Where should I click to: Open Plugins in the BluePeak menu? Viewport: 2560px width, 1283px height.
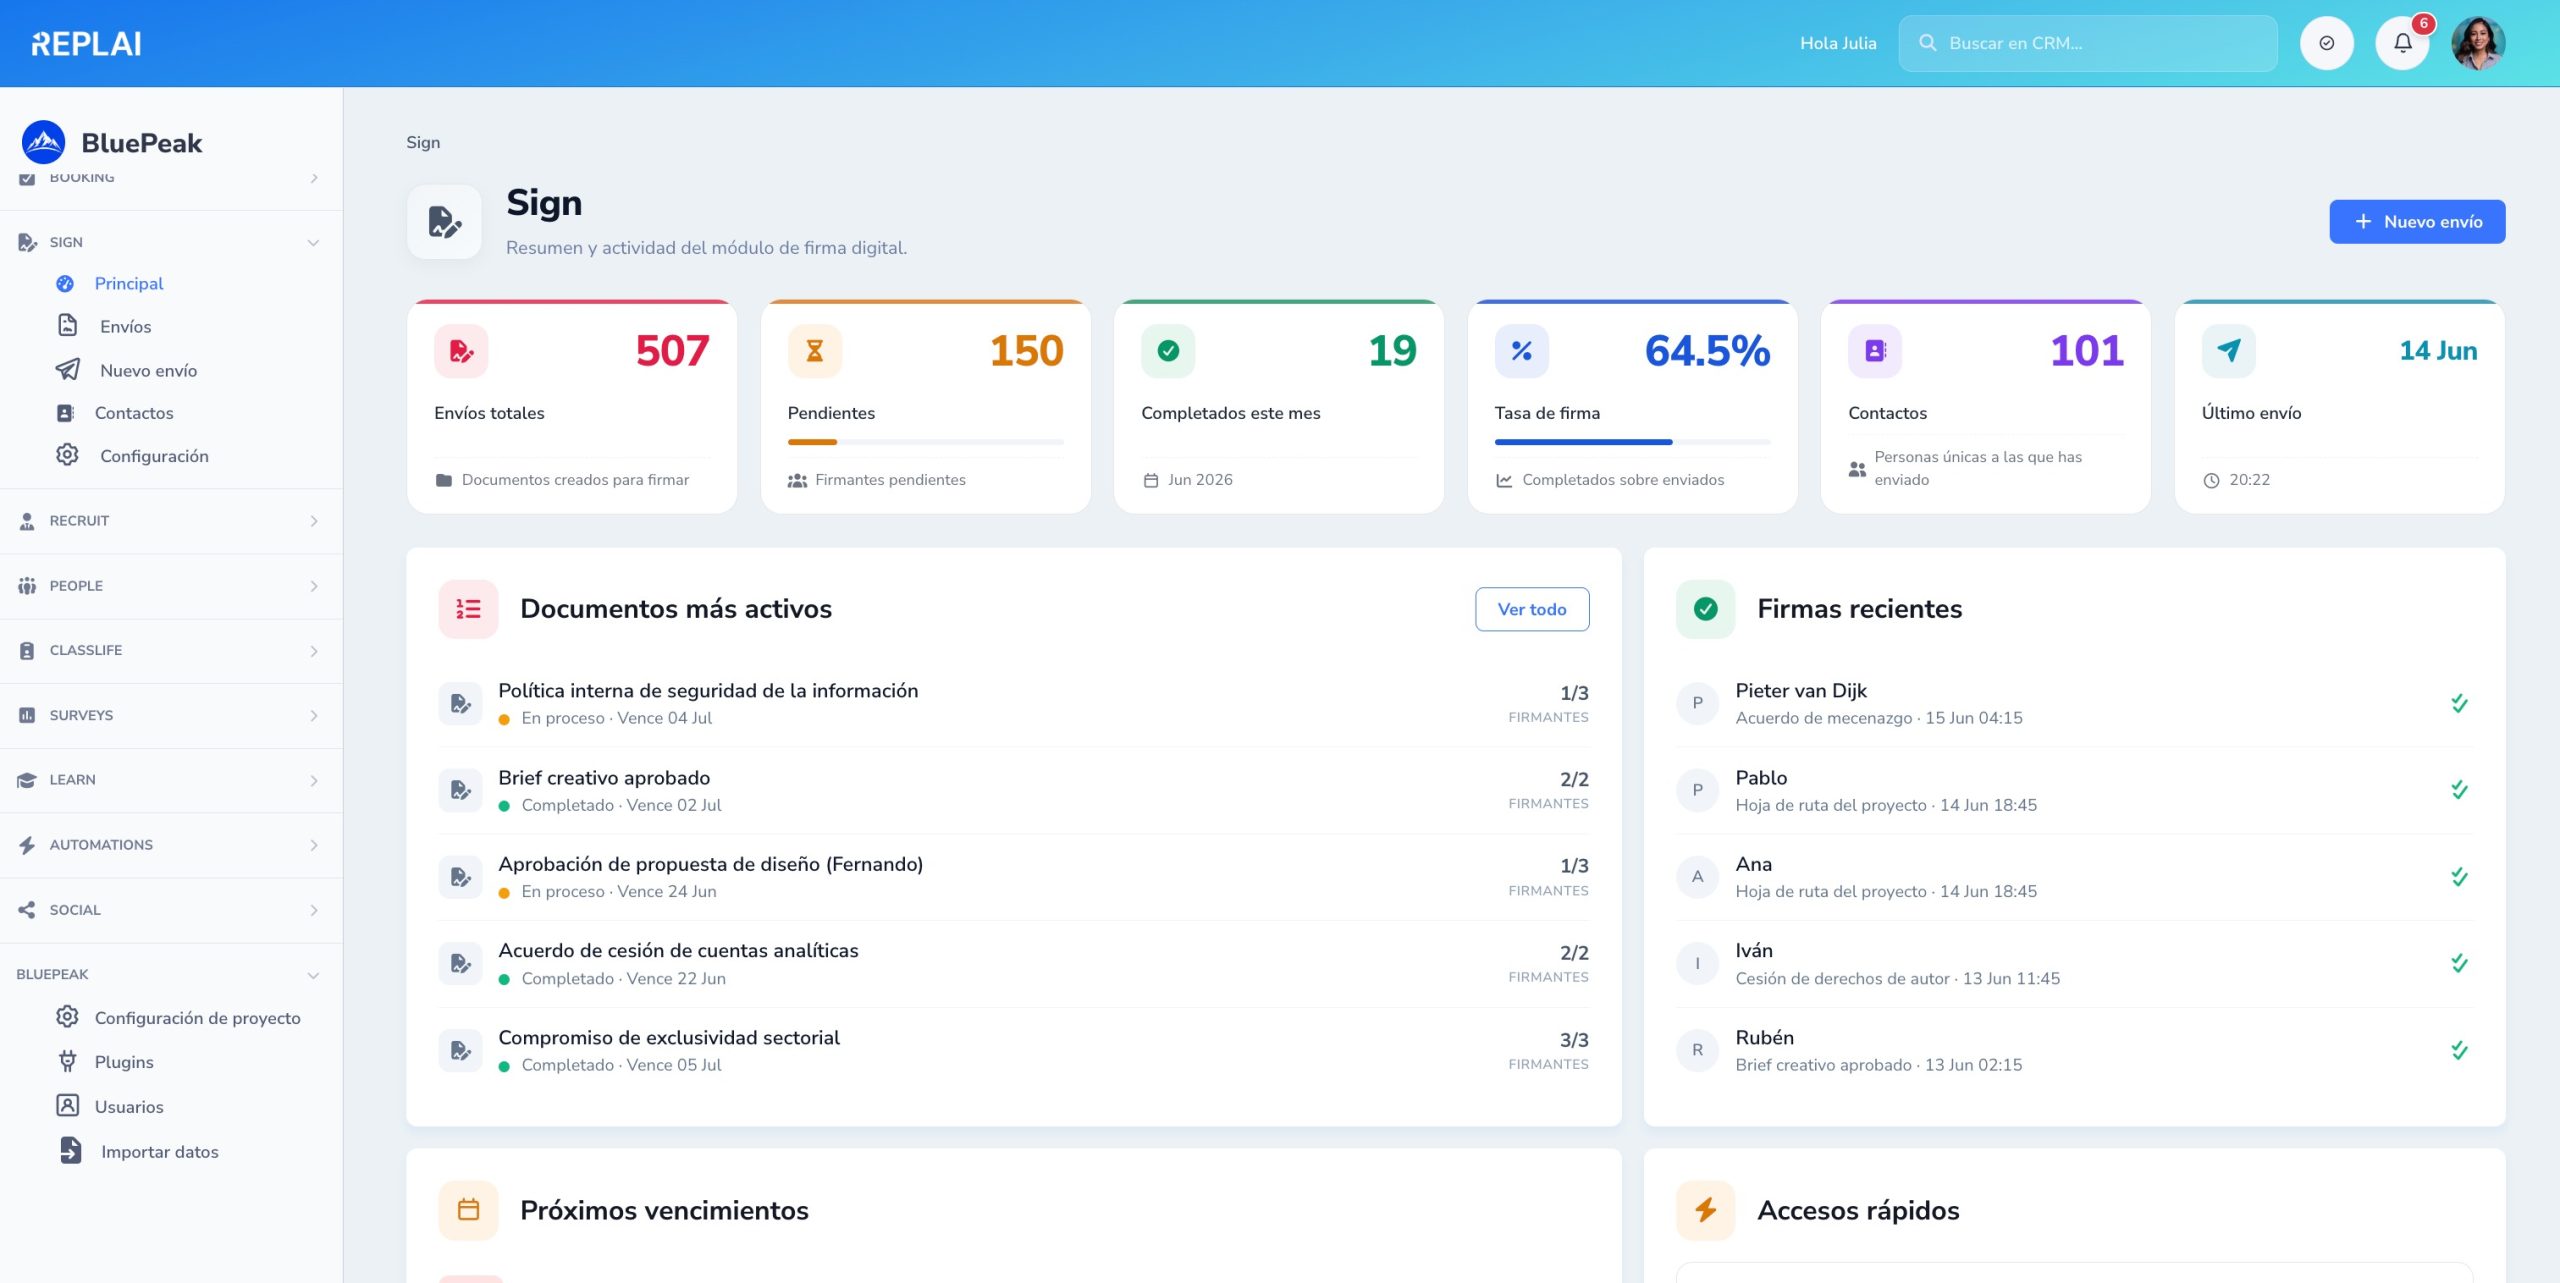tap(124, 1062)
